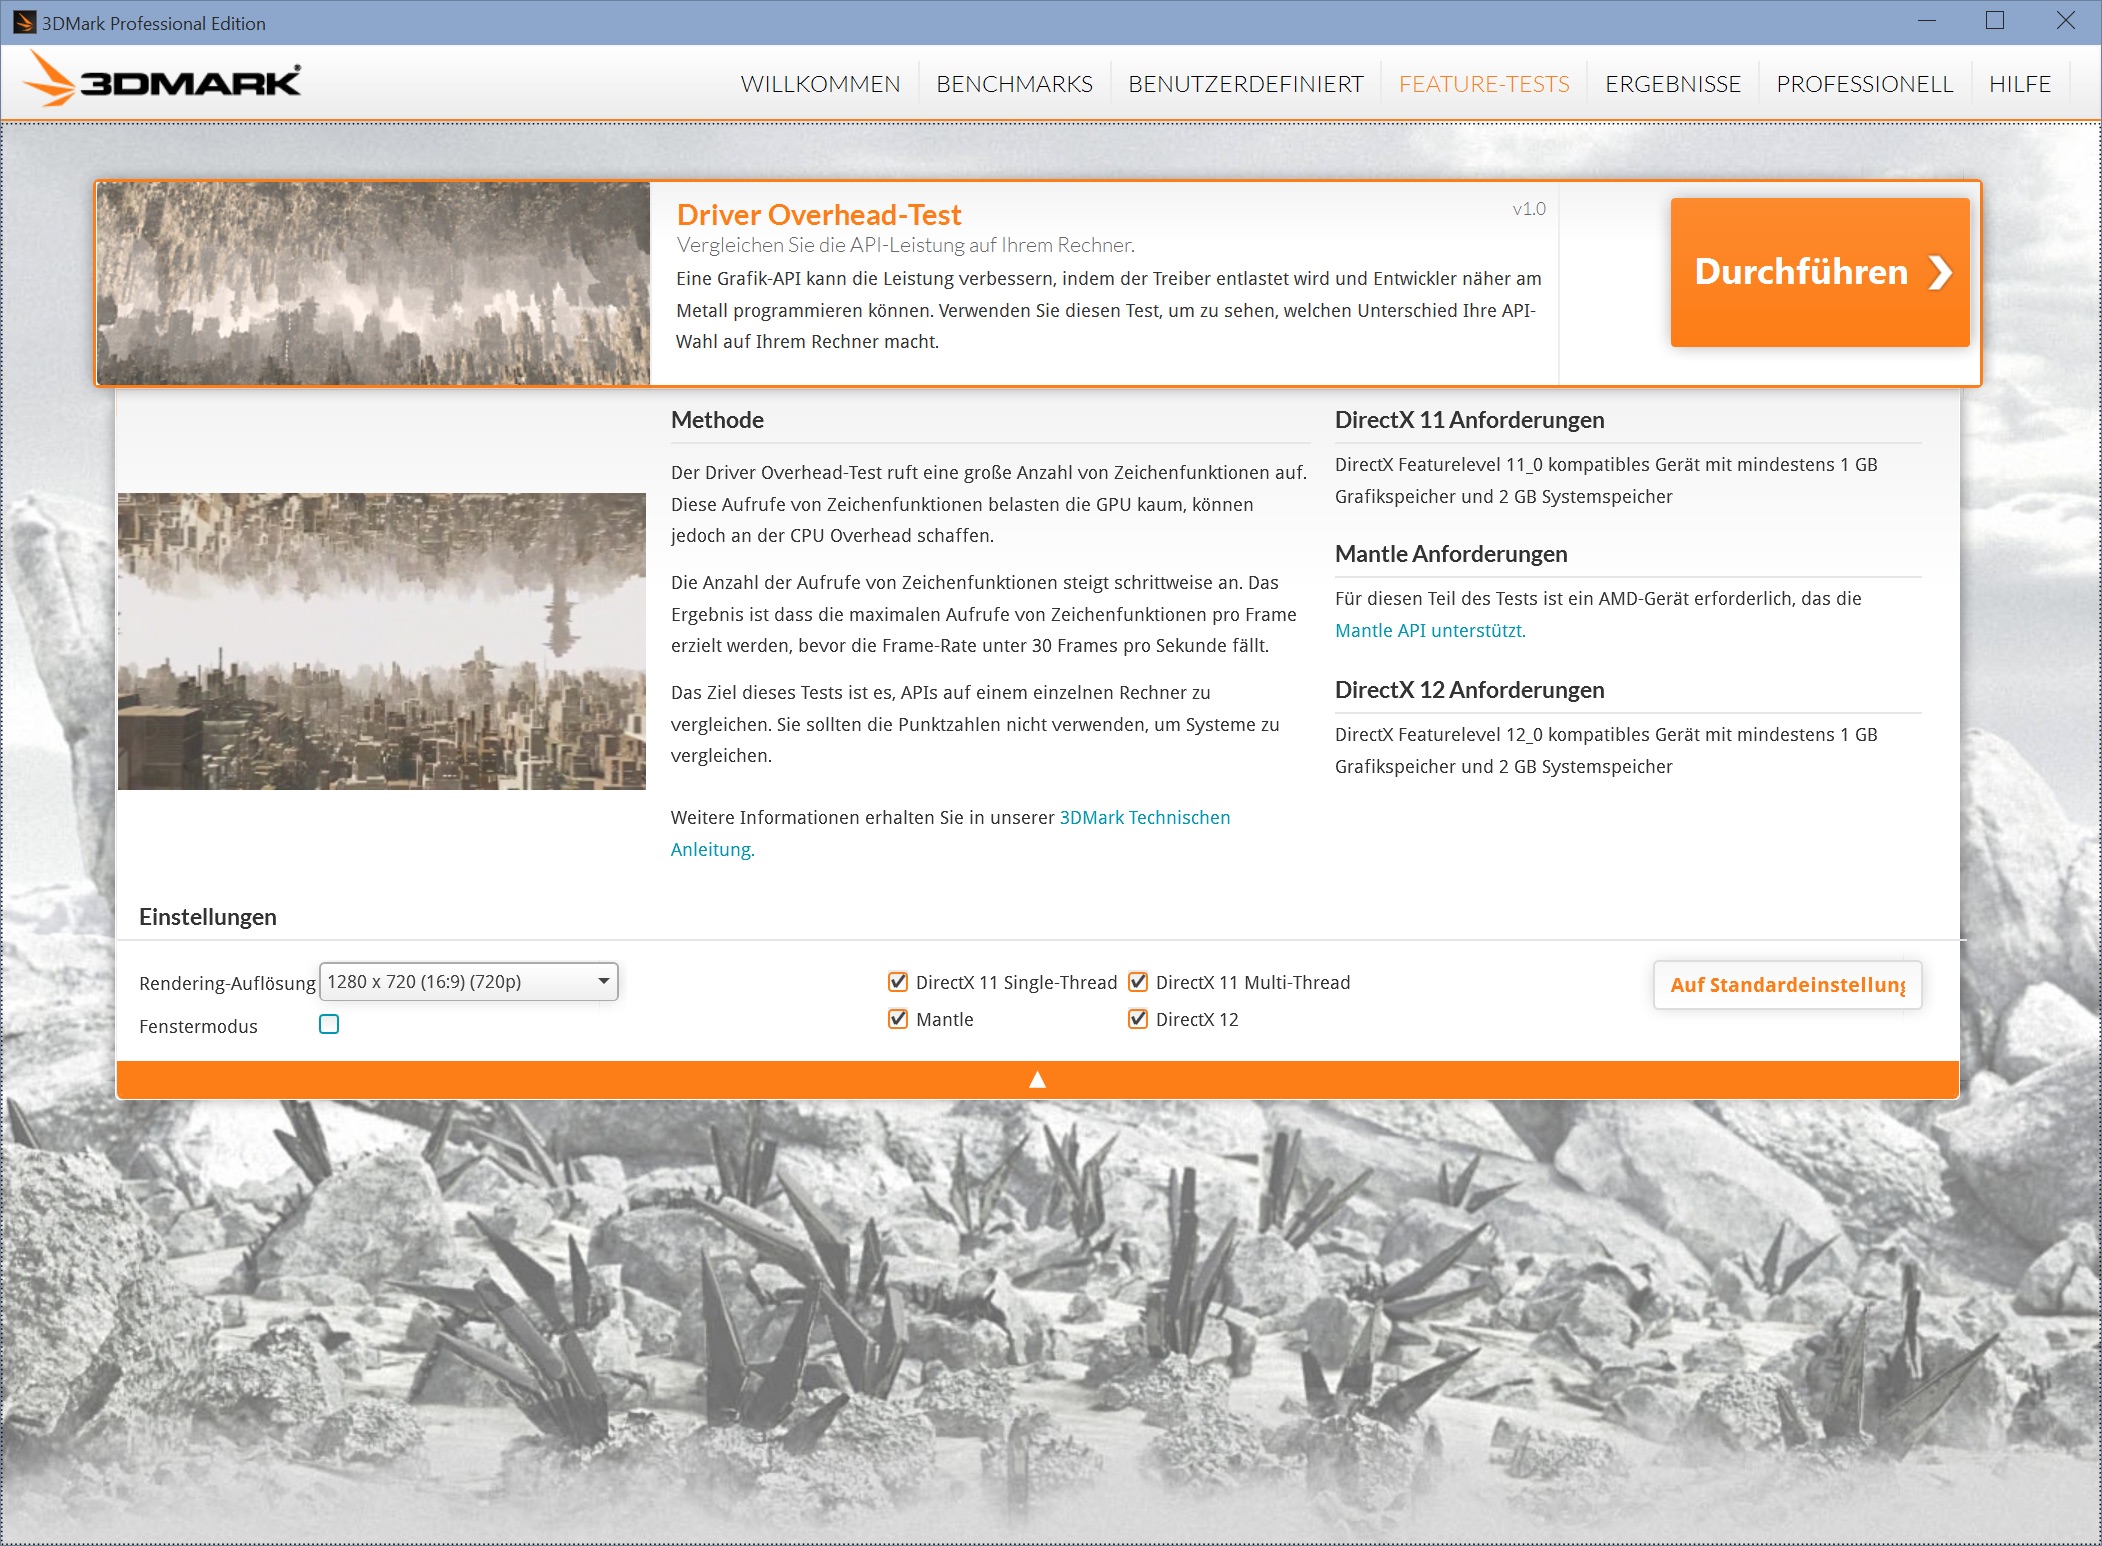Collapse details using orange arrow bar
This screenshot has width=2102, height=1546.
1037,1080
